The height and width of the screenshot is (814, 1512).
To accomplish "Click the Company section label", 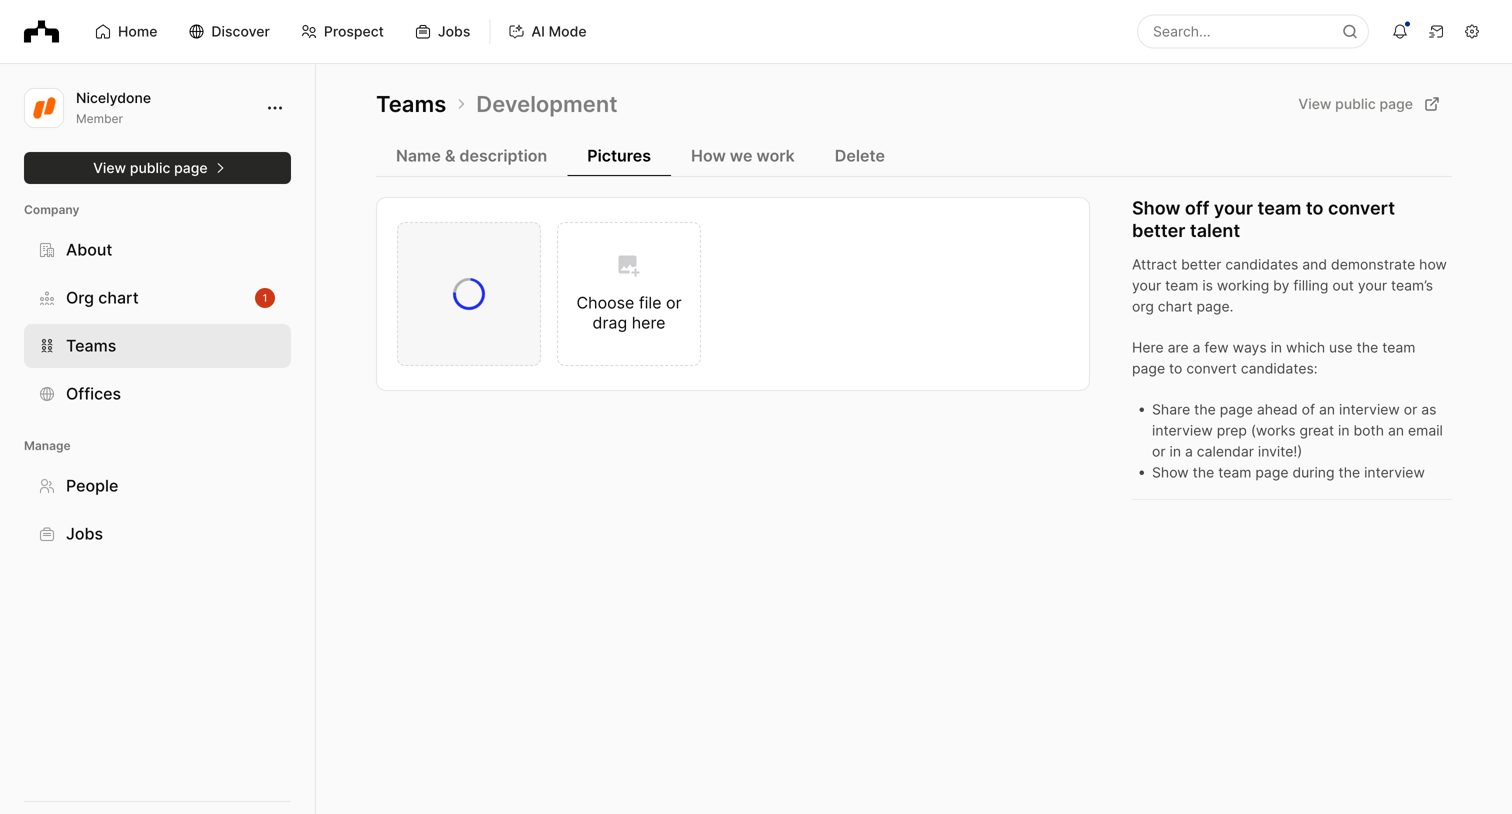I will tap(51, 210).
